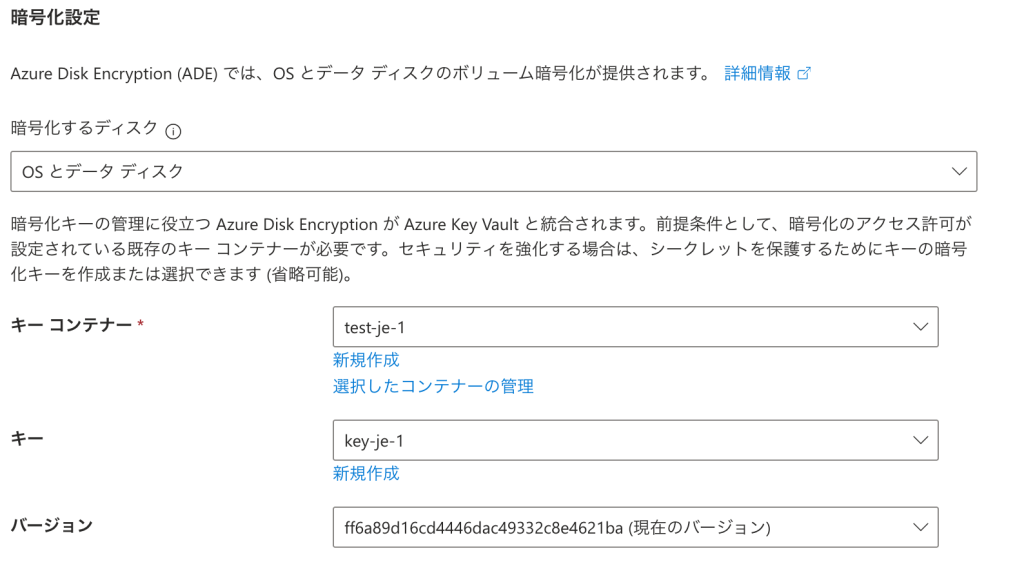The image size is (1024, 571).
Task: Click the 暗号化設定 heading
Action: click(x=55, y=17)
